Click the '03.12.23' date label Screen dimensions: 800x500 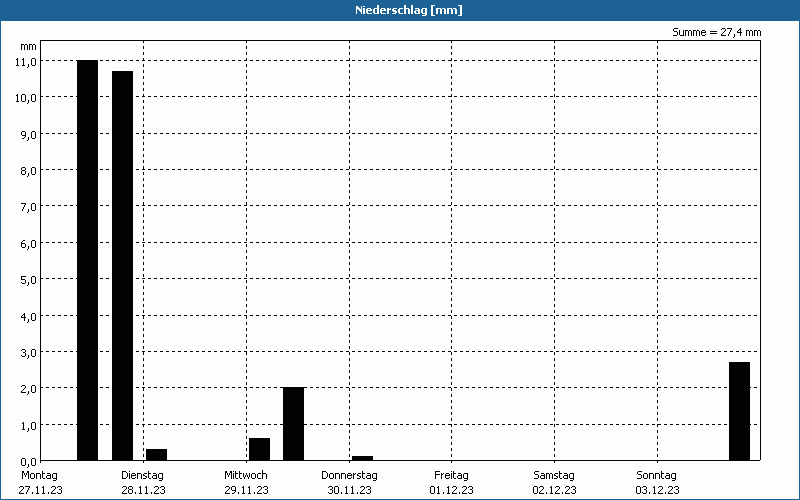[x=658, y=490]
